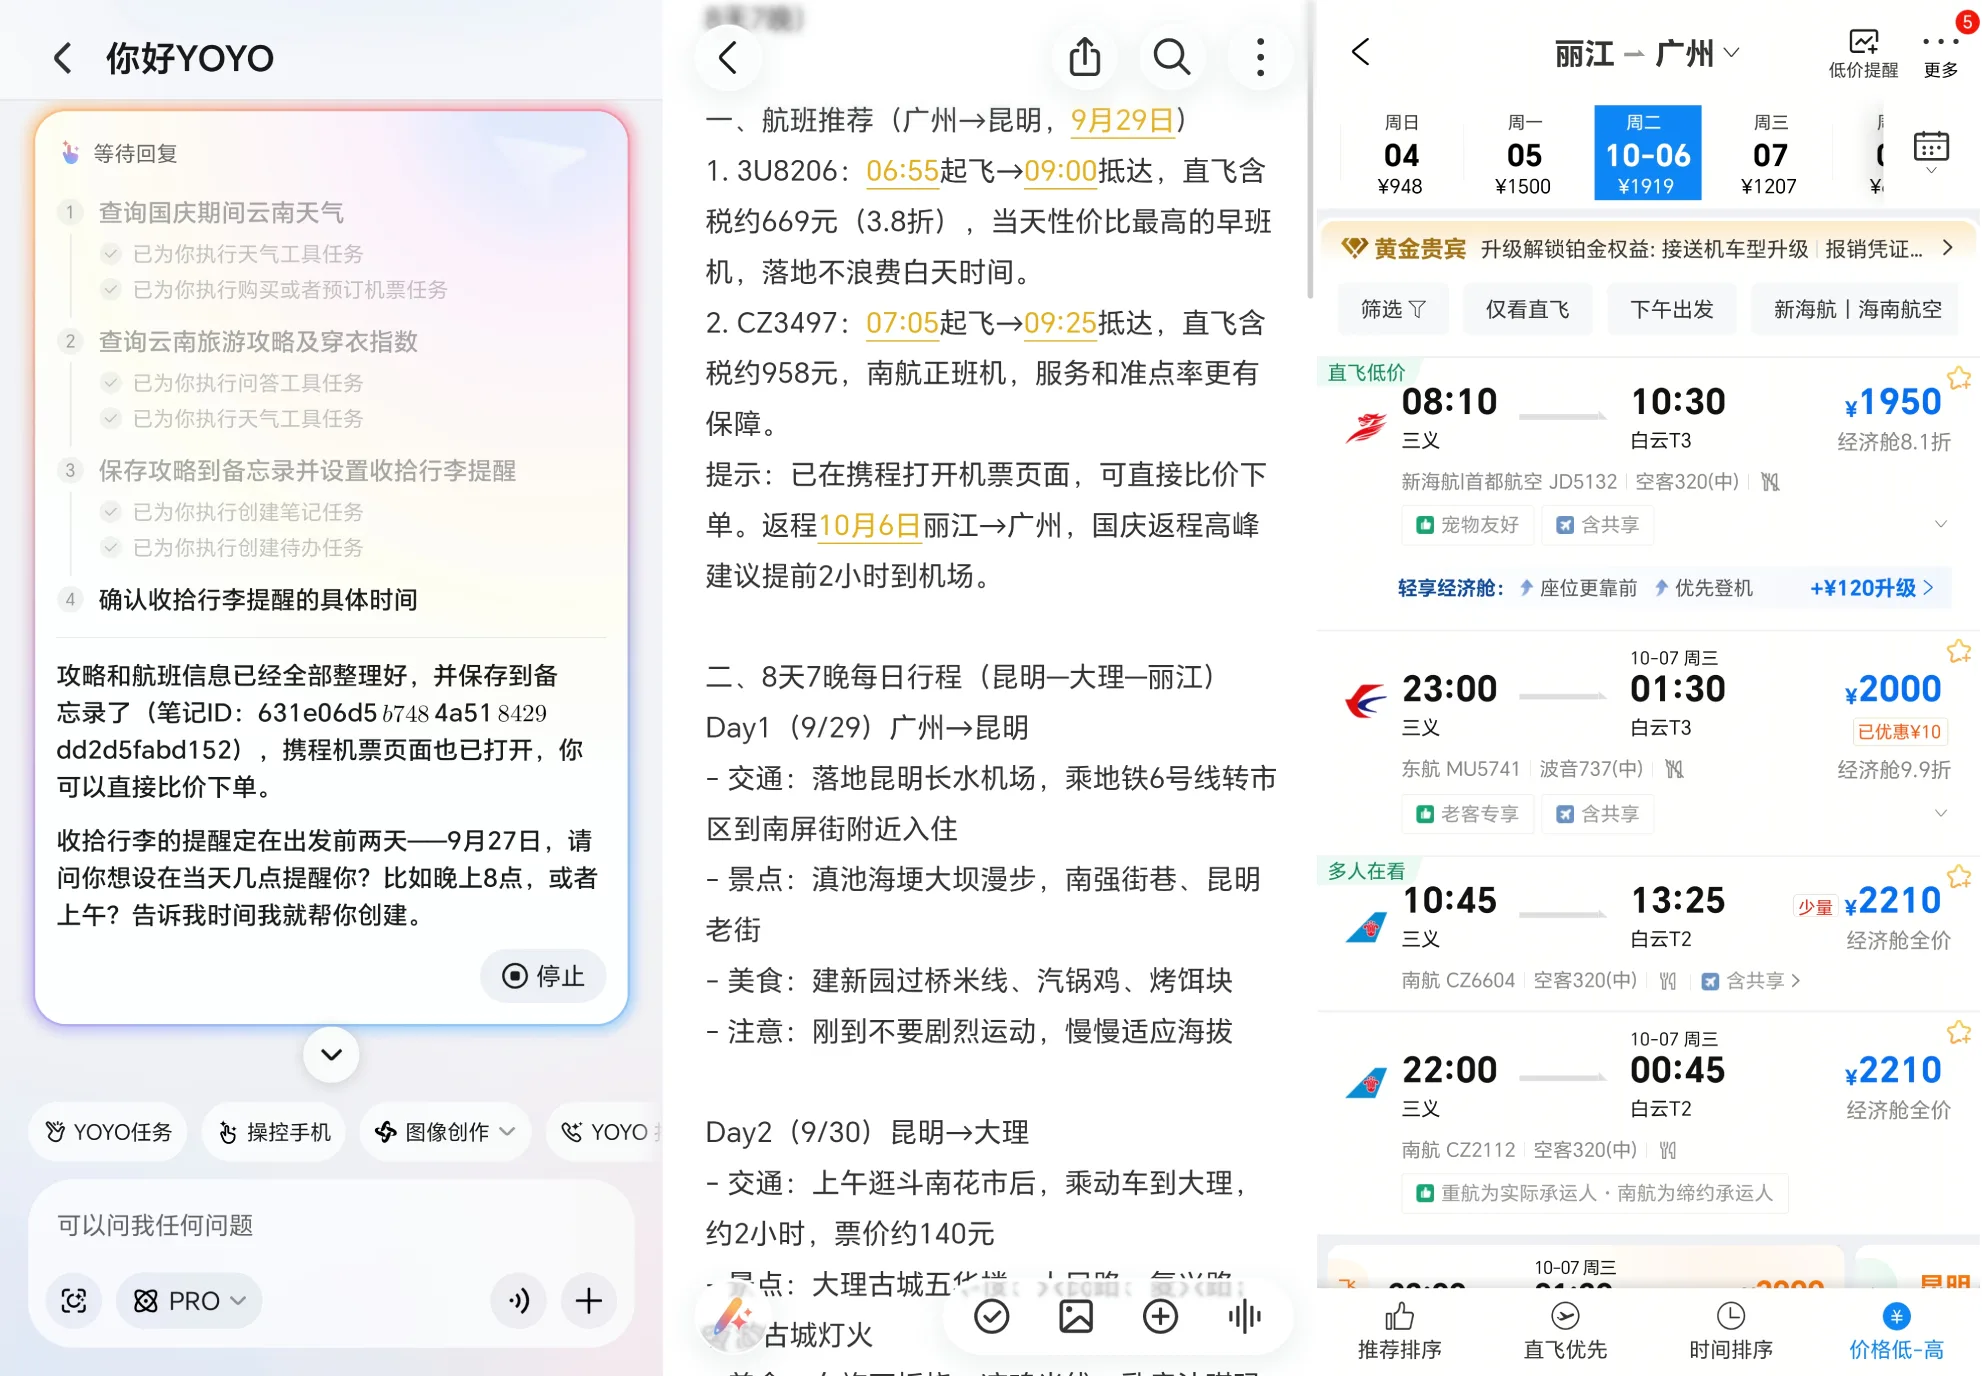Viewport: 1982px width, 1376px height.
Task: Go back from the 你好YOYO chat
Action: (x=62, y=58)
